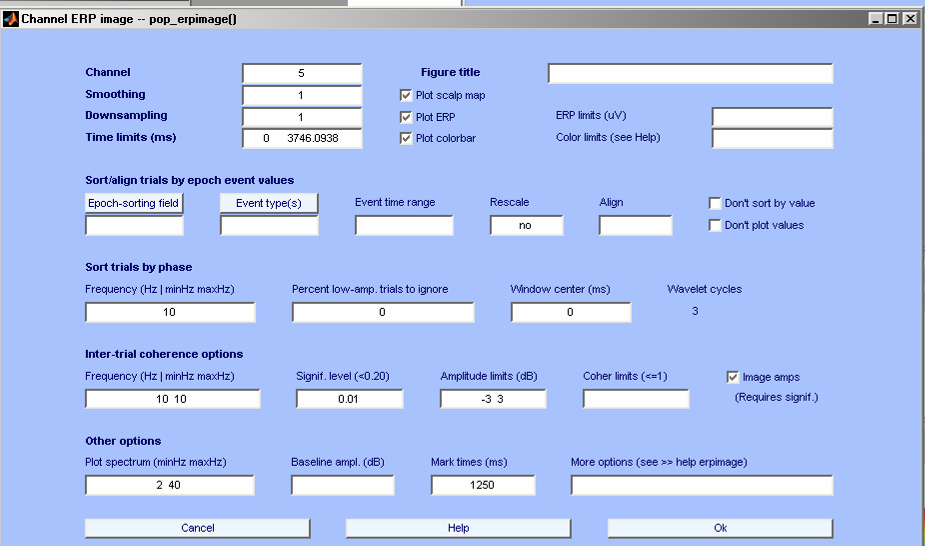This screenshot has height=546, width=925.
Task: Close the Channel ERP image window
Action: pyautogui.click(x=910, y=19)
